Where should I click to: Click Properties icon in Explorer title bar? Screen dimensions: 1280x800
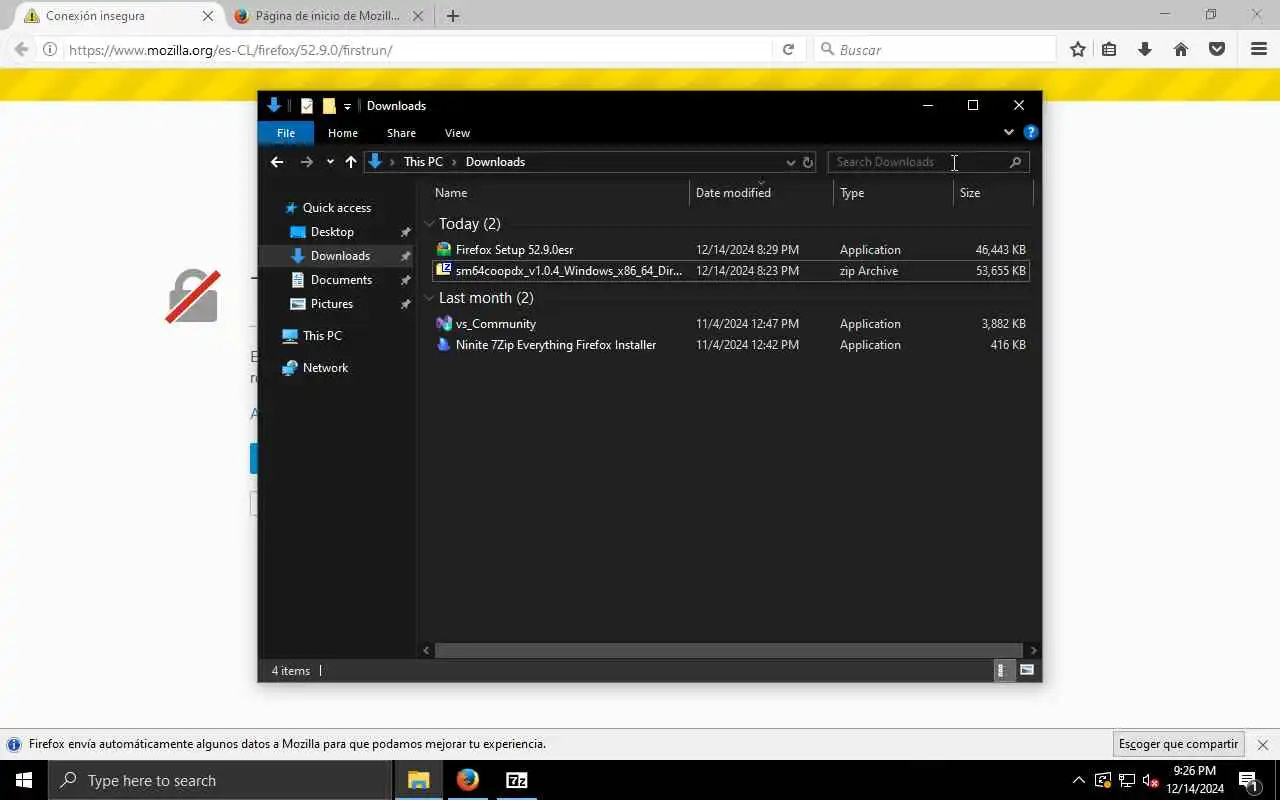307,105
